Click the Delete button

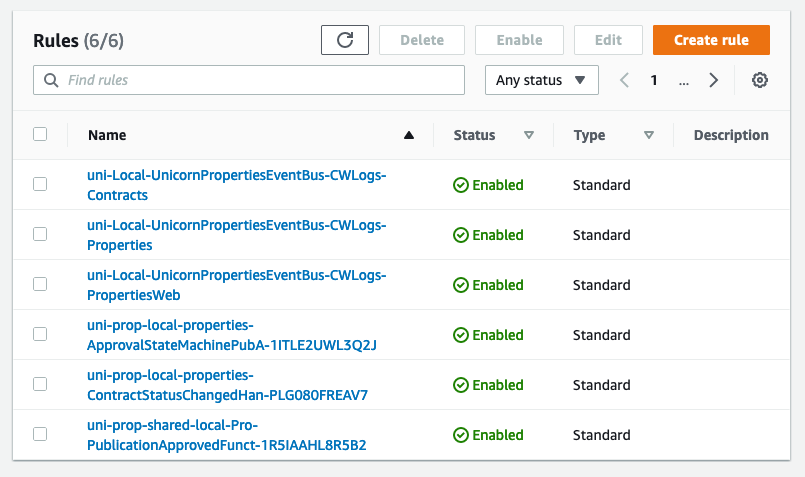pos(422,40)
